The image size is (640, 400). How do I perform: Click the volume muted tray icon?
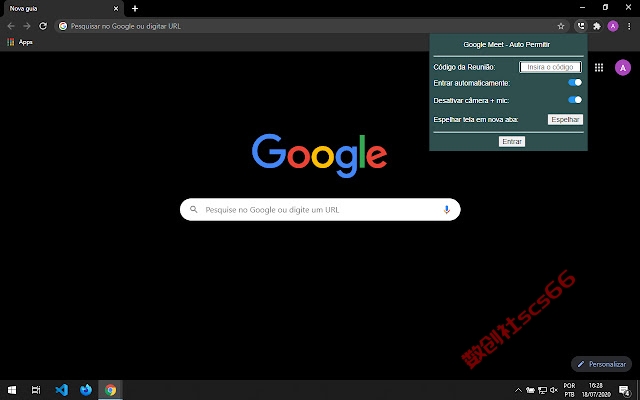pyautogui.click(x=554, y=390)
